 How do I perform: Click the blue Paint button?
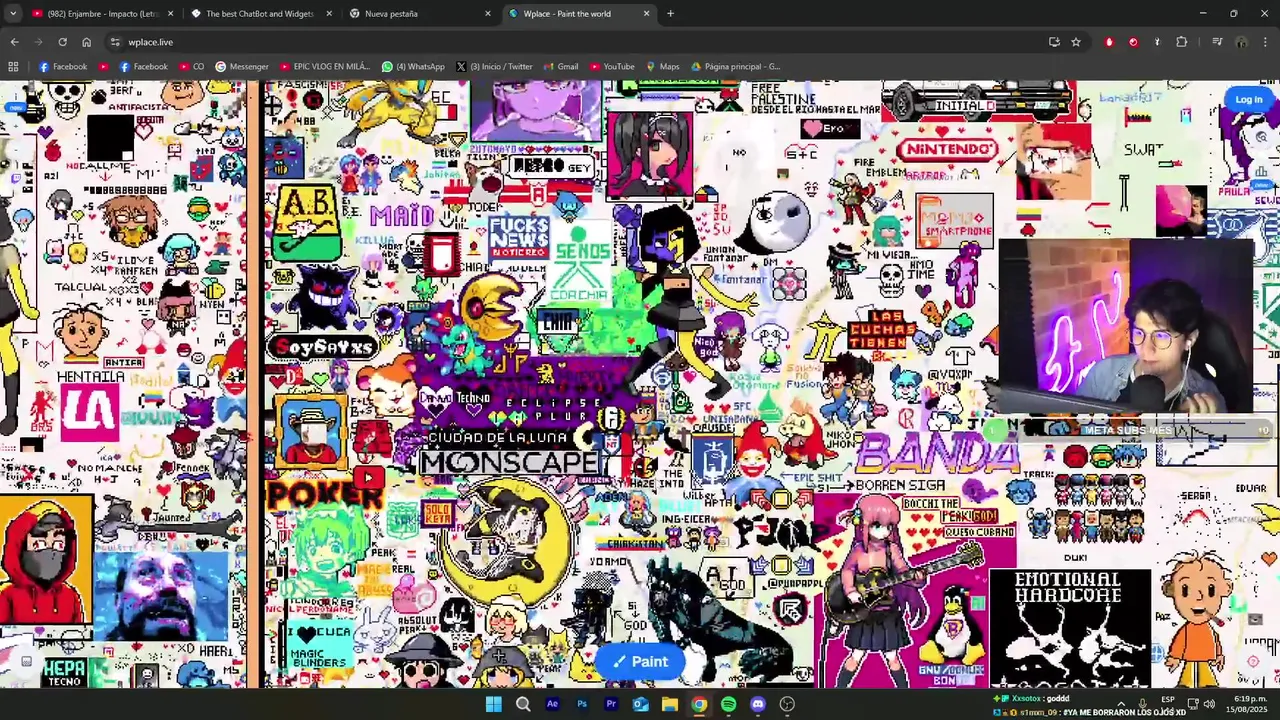click(640, 661)
